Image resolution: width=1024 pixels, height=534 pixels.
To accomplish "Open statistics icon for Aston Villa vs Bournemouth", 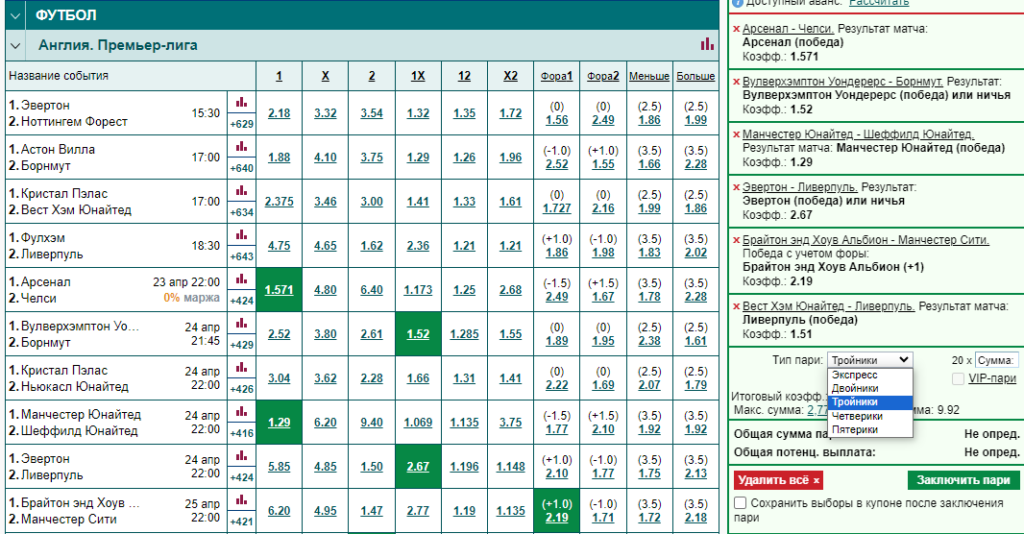I will (242, 147).
